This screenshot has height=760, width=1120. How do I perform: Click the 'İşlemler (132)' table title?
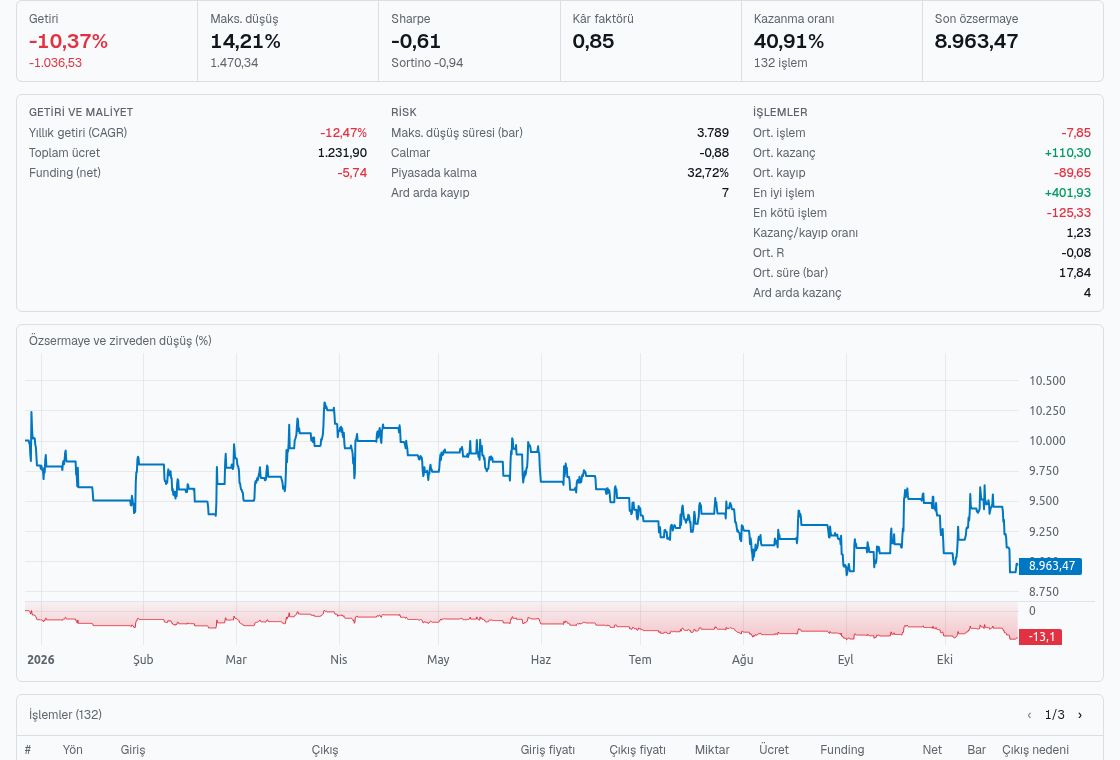point(65,714)
